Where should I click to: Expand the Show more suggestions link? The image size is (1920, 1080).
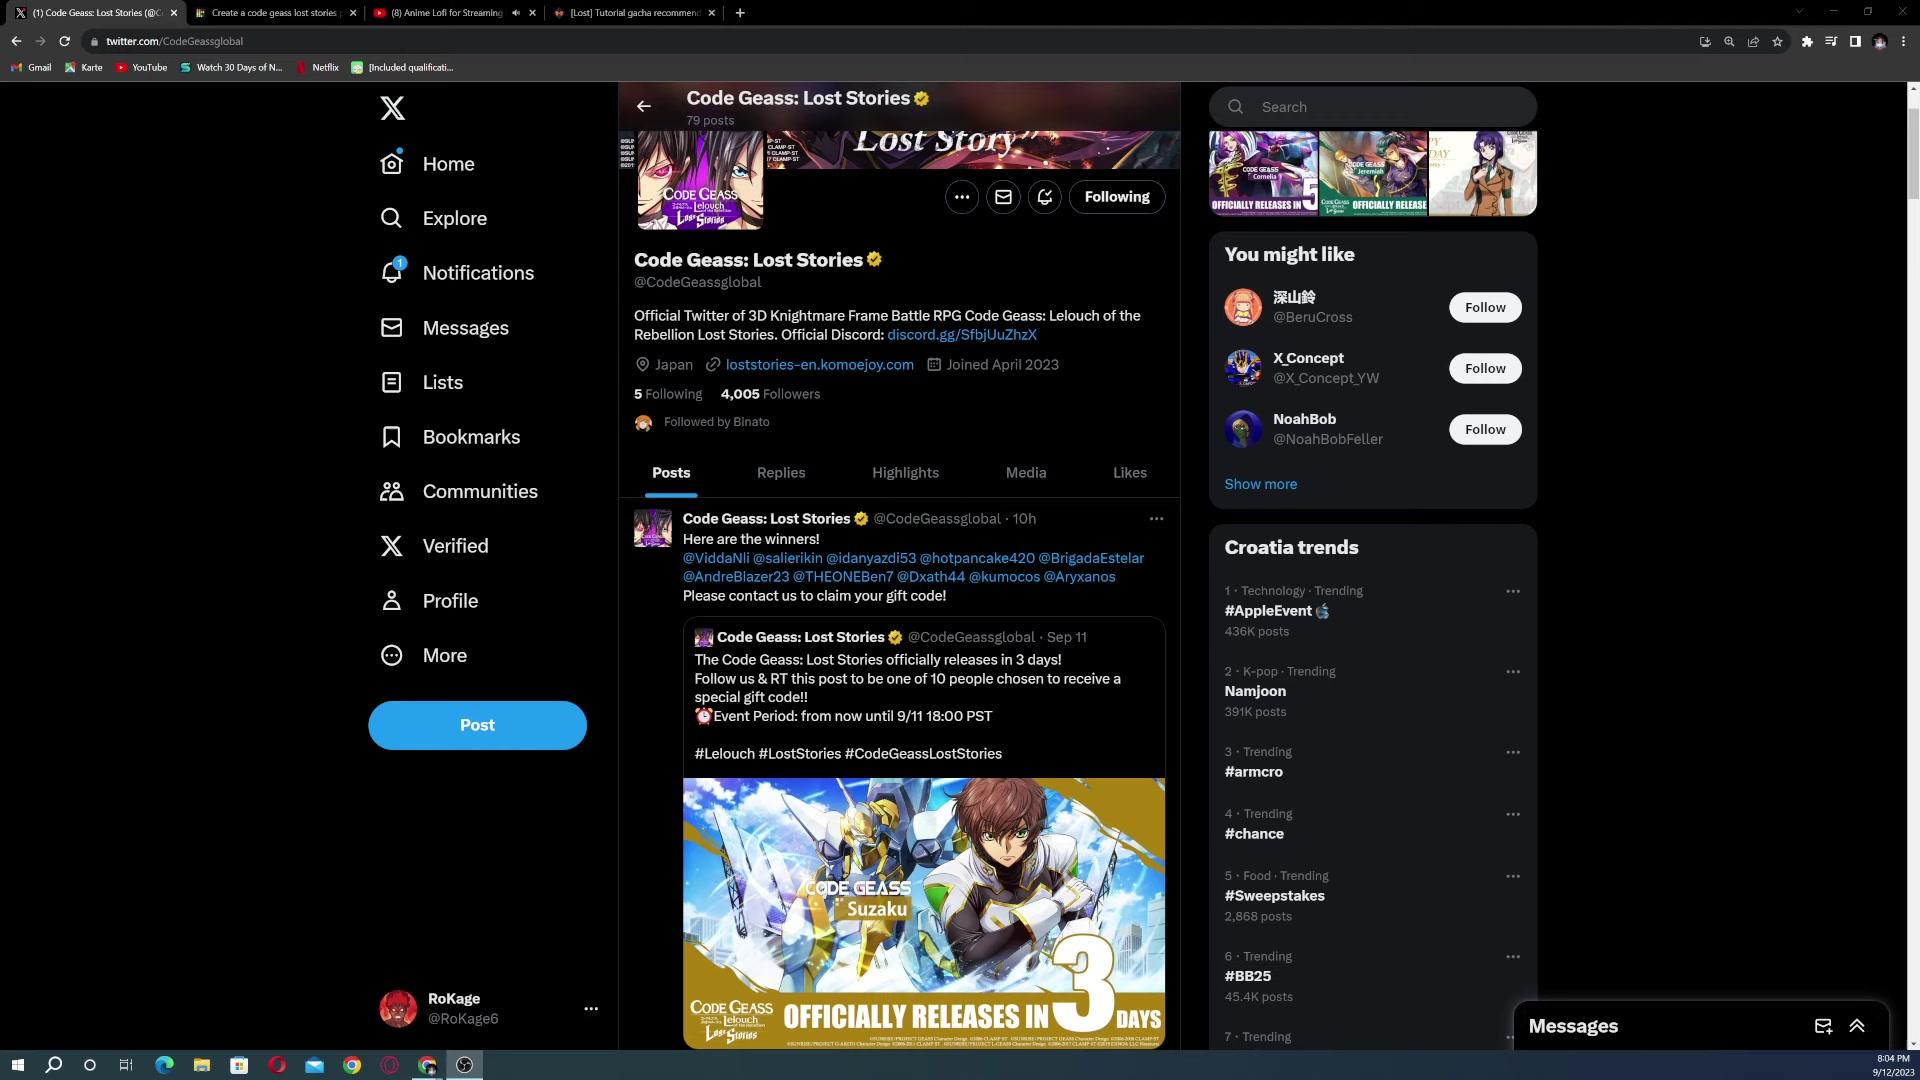coord(1261,483)
